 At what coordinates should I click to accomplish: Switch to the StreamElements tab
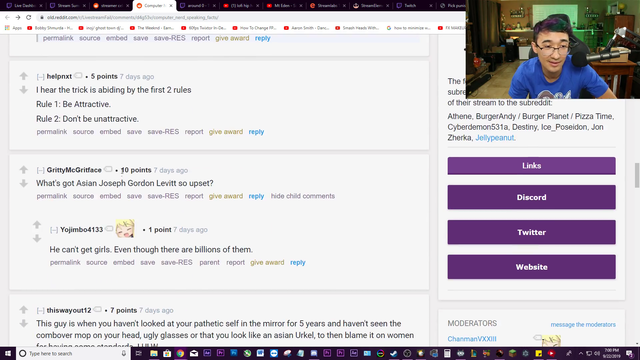coord(371,6)
